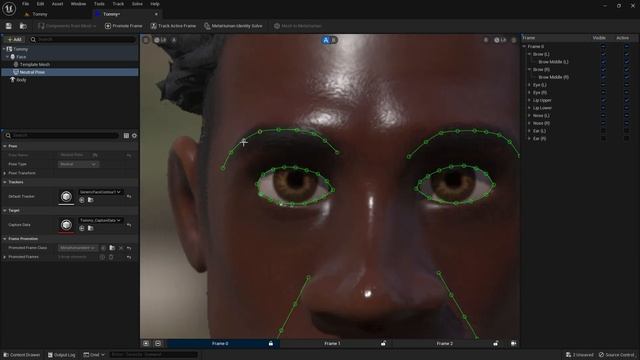640x360 pixels.
Task: Select Frame 0 in promoted frames bar
Action: point(220,344)
